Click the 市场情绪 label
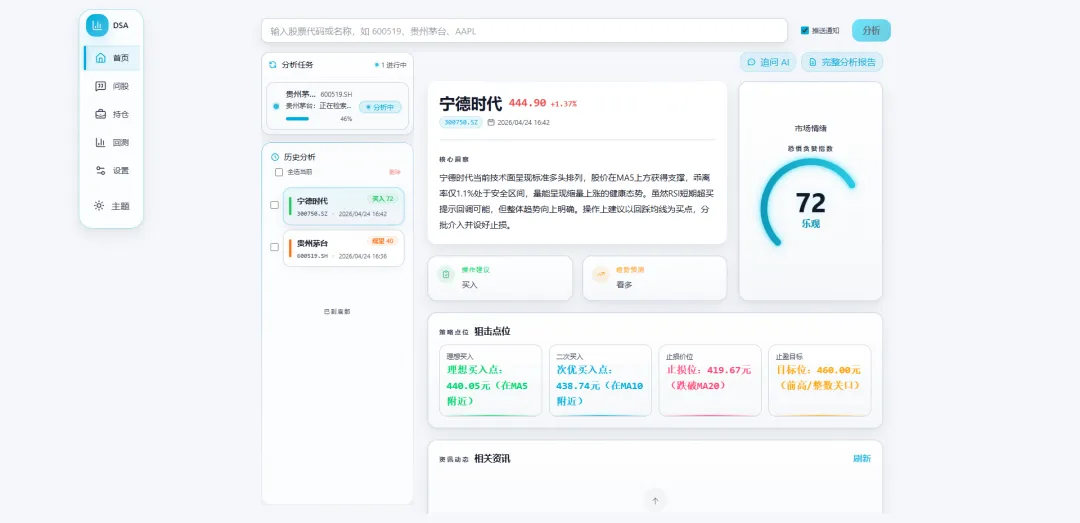 [x=811, y=128]
